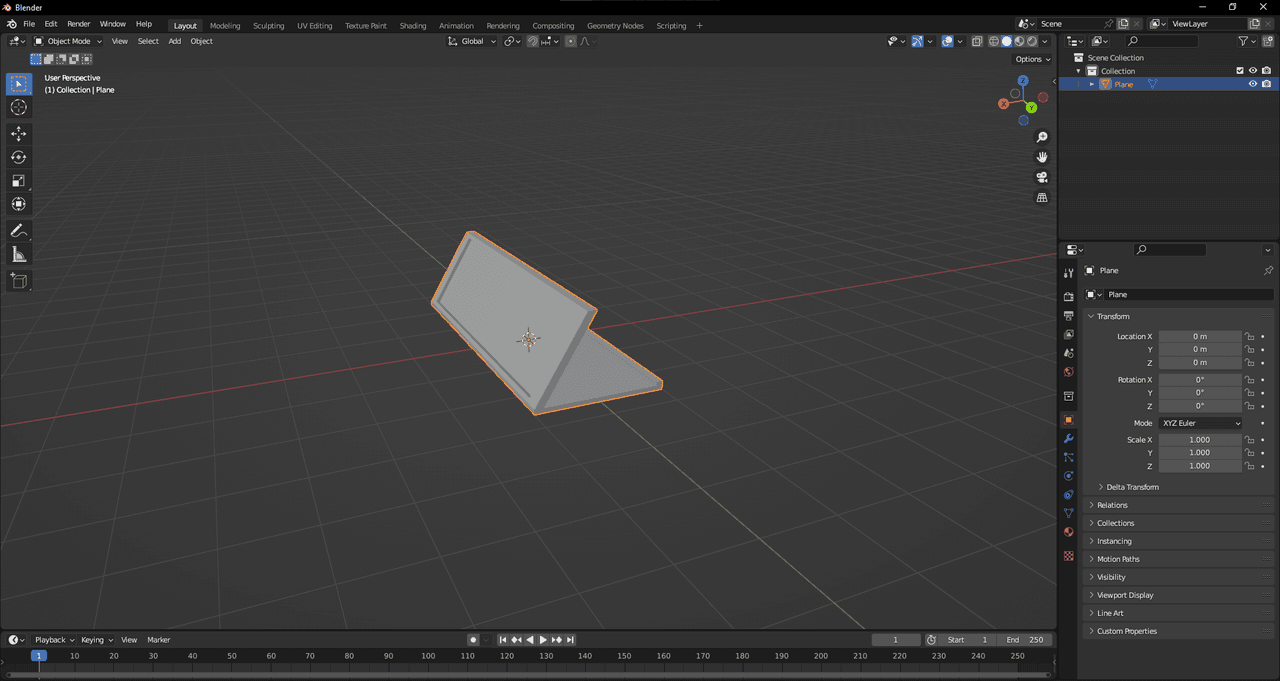The height and width of the screenshot is (681, 1280).
Task: Hide the Plane object in the viewport
Action: (x=1252, y=84)
